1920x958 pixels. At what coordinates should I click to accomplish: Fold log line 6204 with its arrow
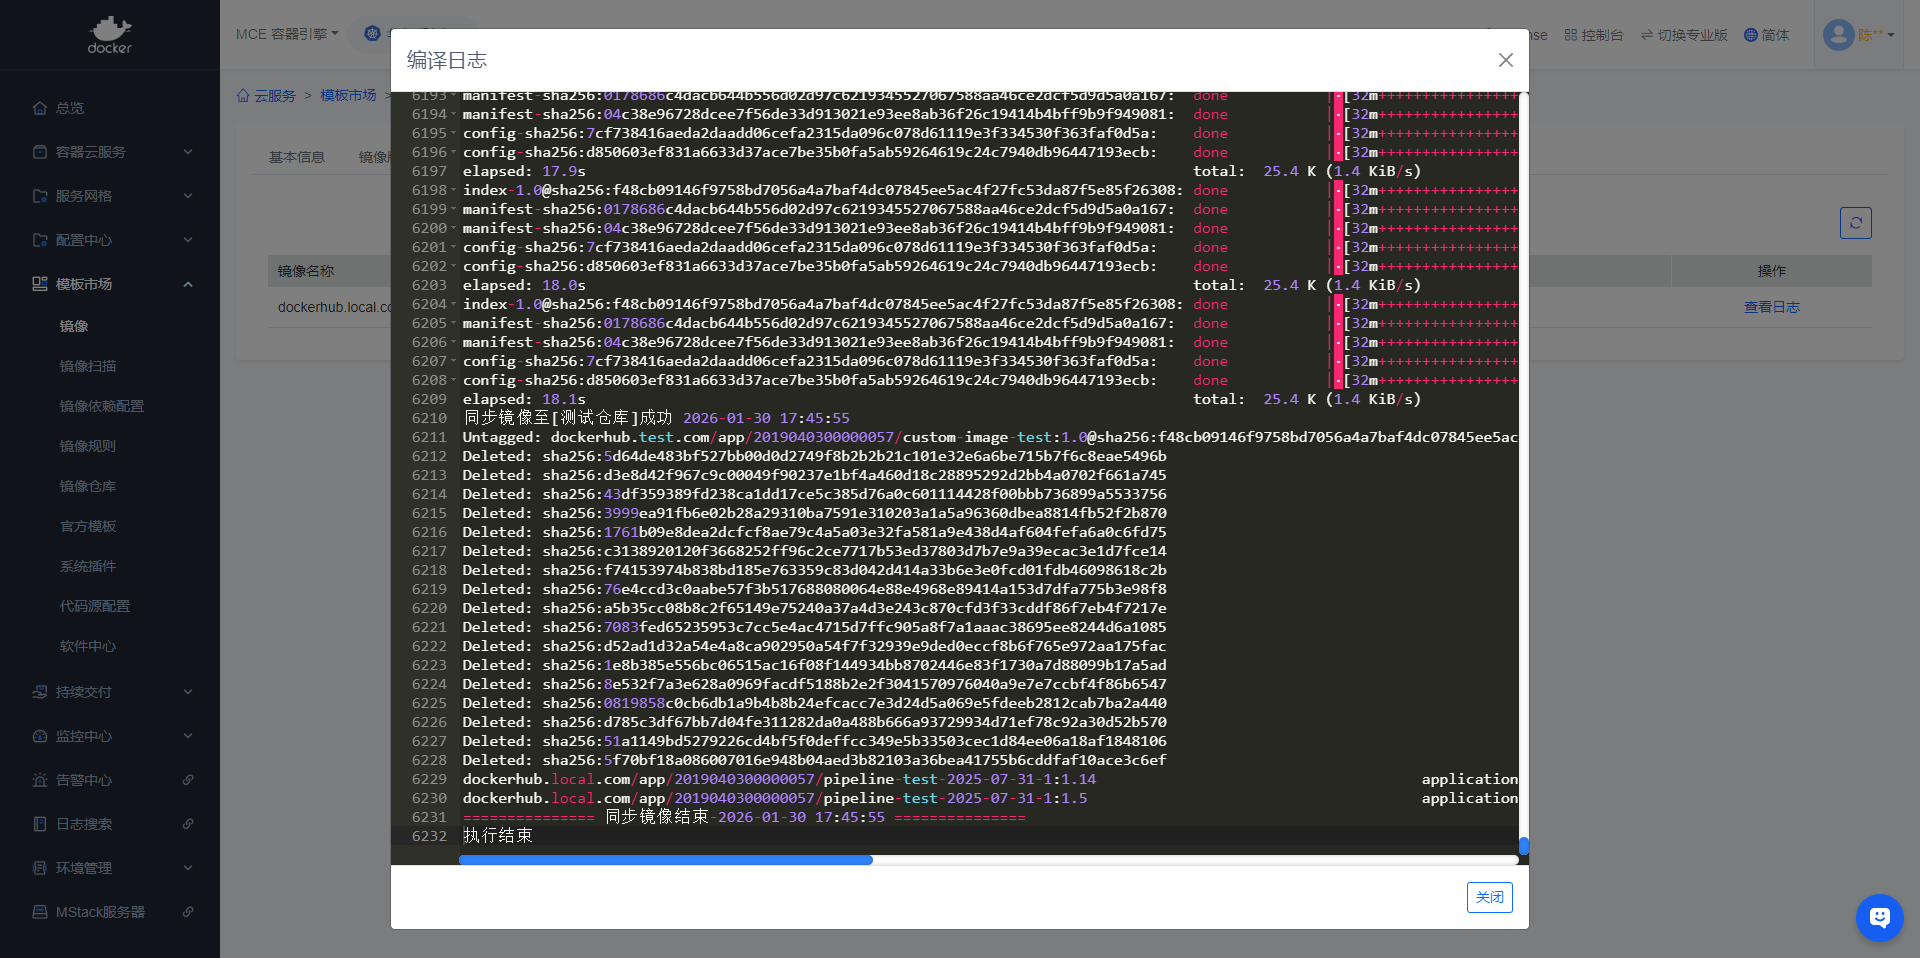coord(453,305)
